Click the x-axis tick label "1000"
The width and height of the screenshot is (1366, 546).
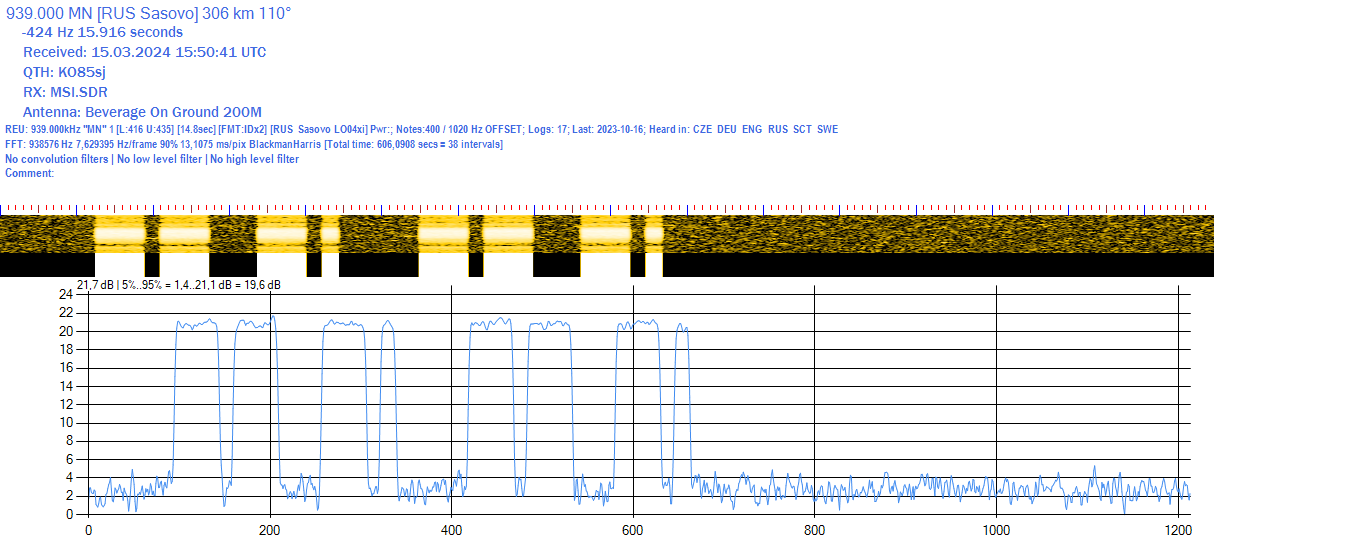click(x=997, y=531)
